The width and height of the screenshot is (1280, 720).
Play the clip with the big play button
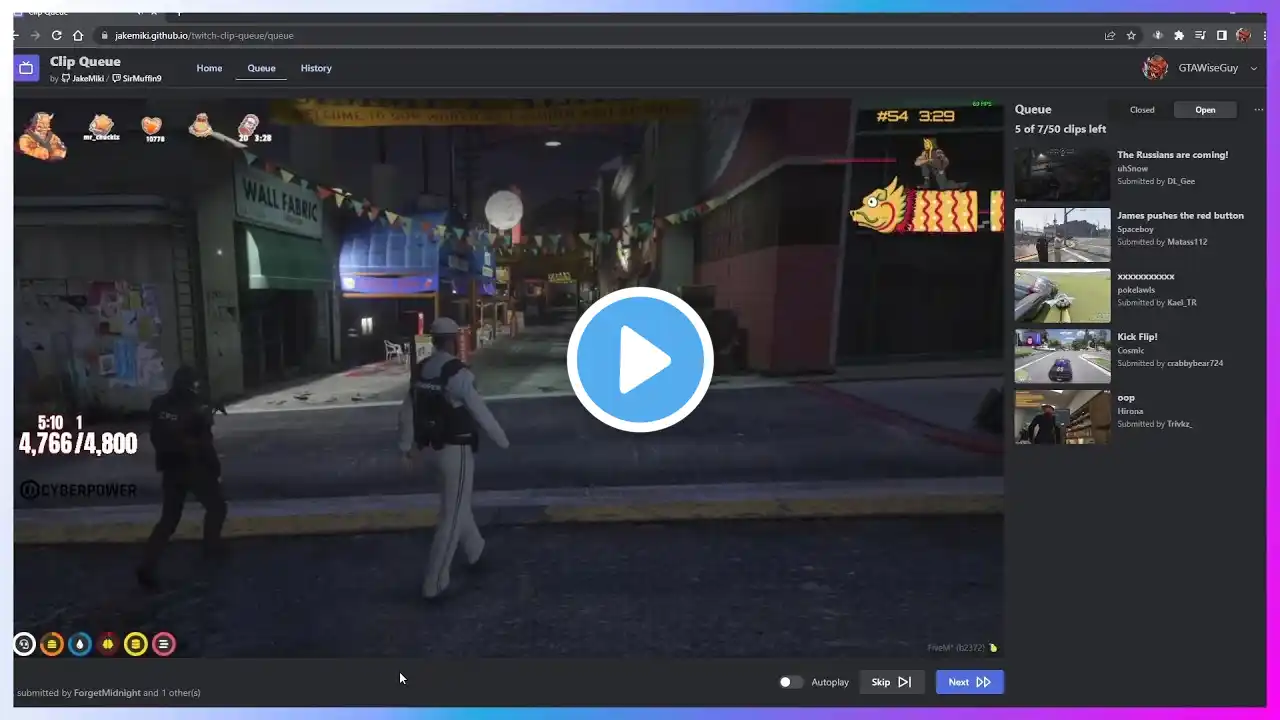[640, 360]
